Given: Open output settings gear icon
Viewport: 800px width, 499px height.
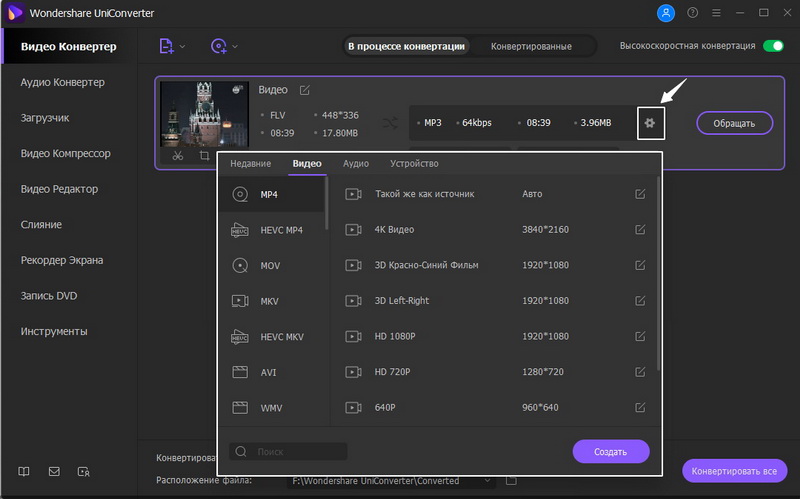Looking at the screenshot, I should tap(651, 123).
